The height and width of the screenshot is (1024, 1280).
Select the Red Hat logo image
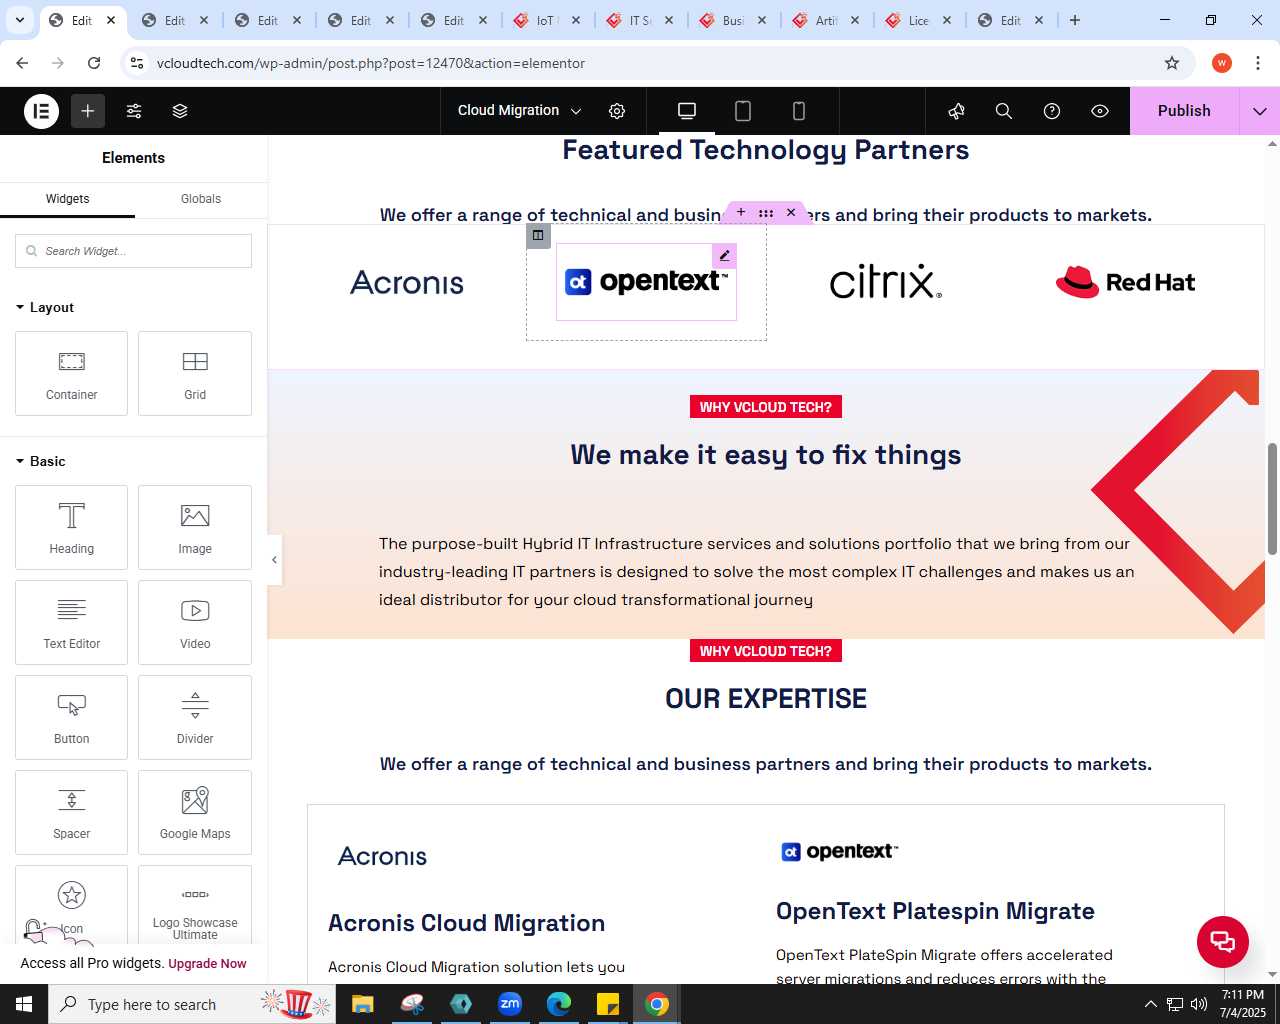pos(1126,282)
